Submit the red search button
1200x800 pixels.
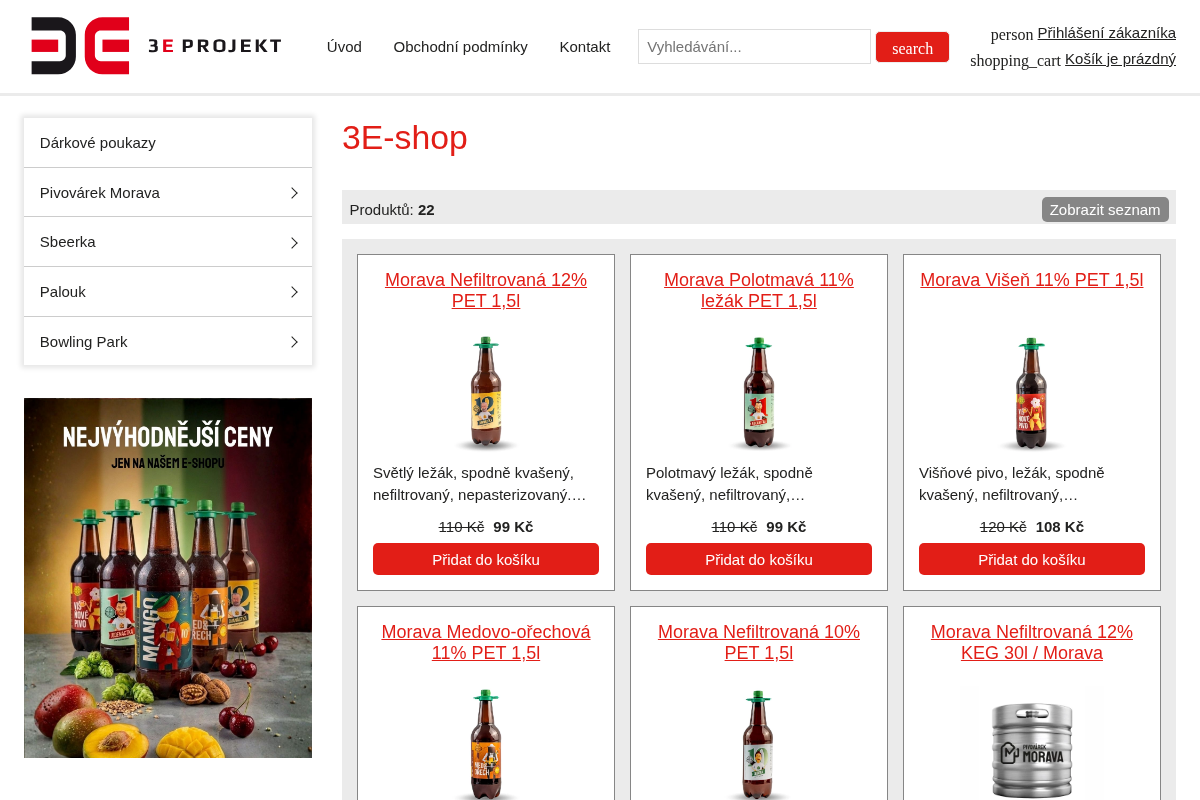coord(912,47)
